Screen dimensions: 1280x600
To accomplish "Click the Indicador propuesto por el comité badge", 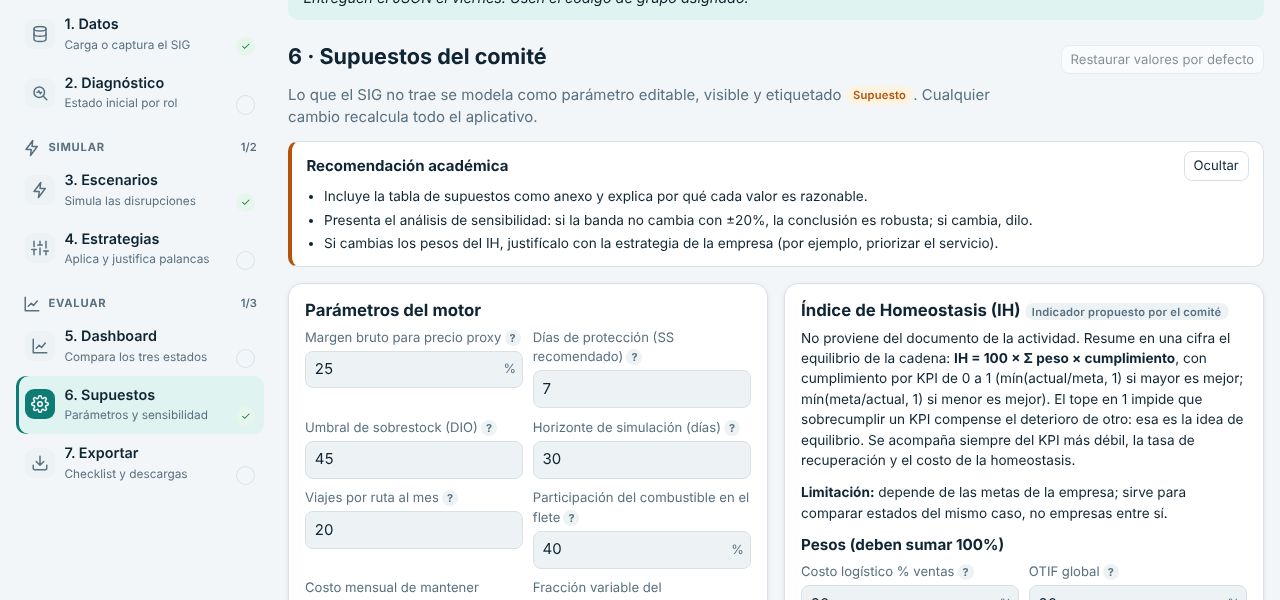I will [1127, 312].
